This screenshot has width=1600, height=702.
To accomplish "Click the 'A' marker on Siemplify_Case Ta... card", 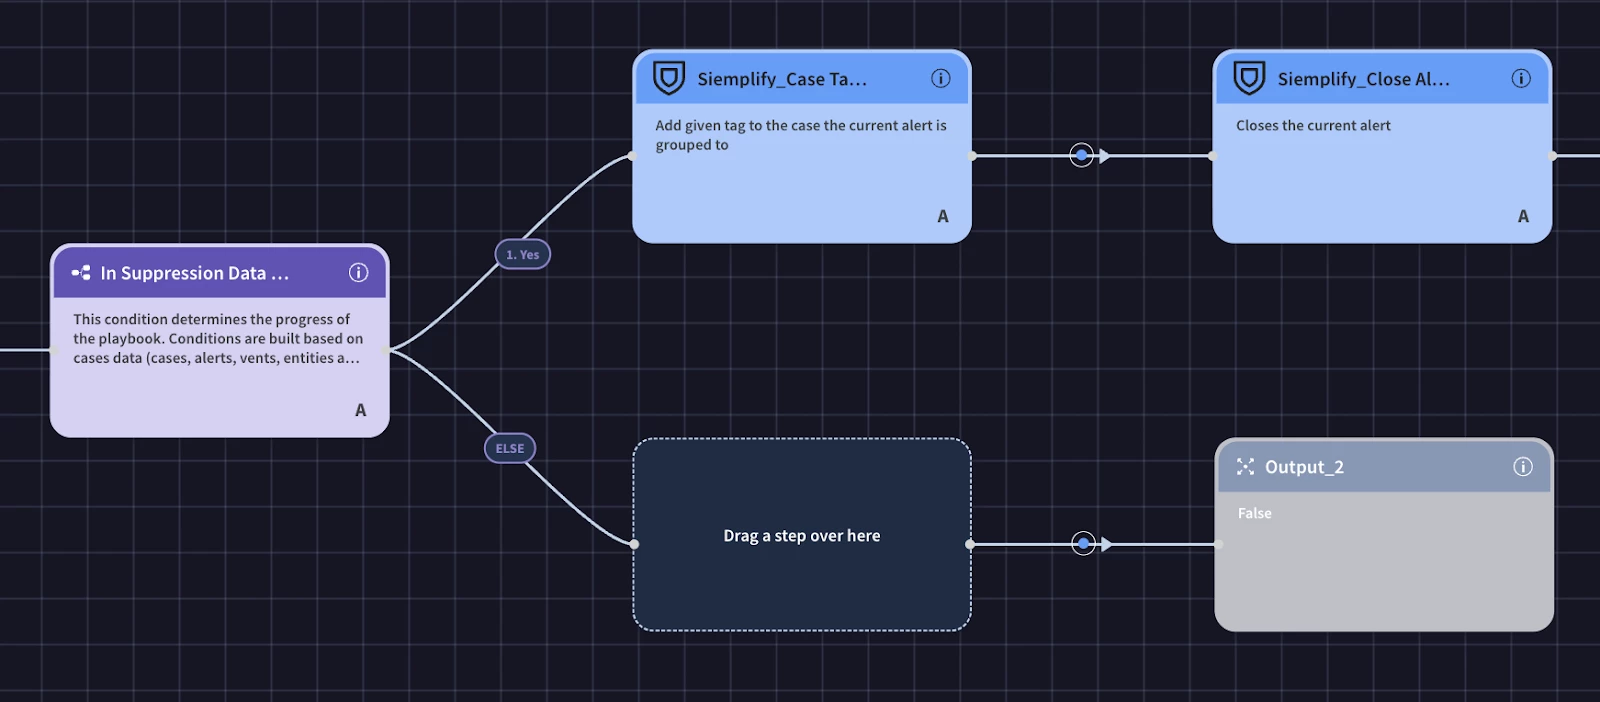I will 943,216.
